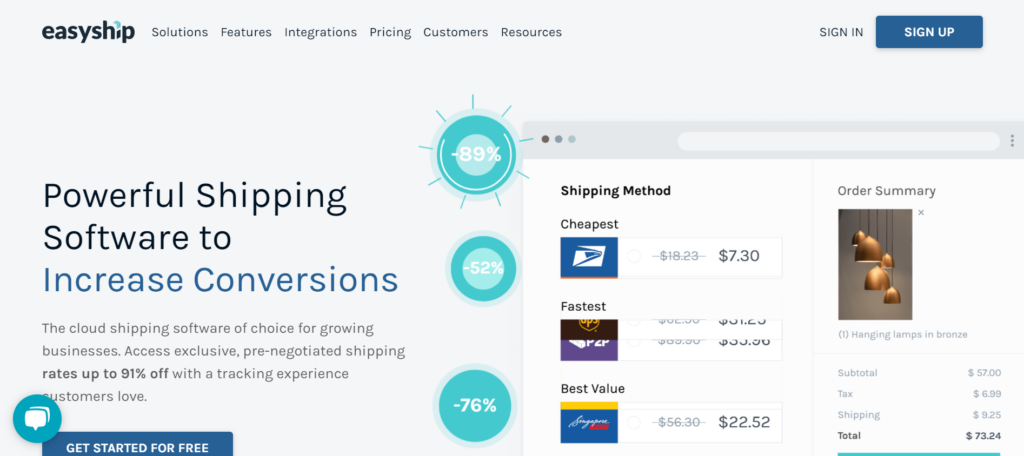Screen dimensions: 1024x456
Task: Click the USPS carrier logo under Cheapest
Action: pos(589,257)
